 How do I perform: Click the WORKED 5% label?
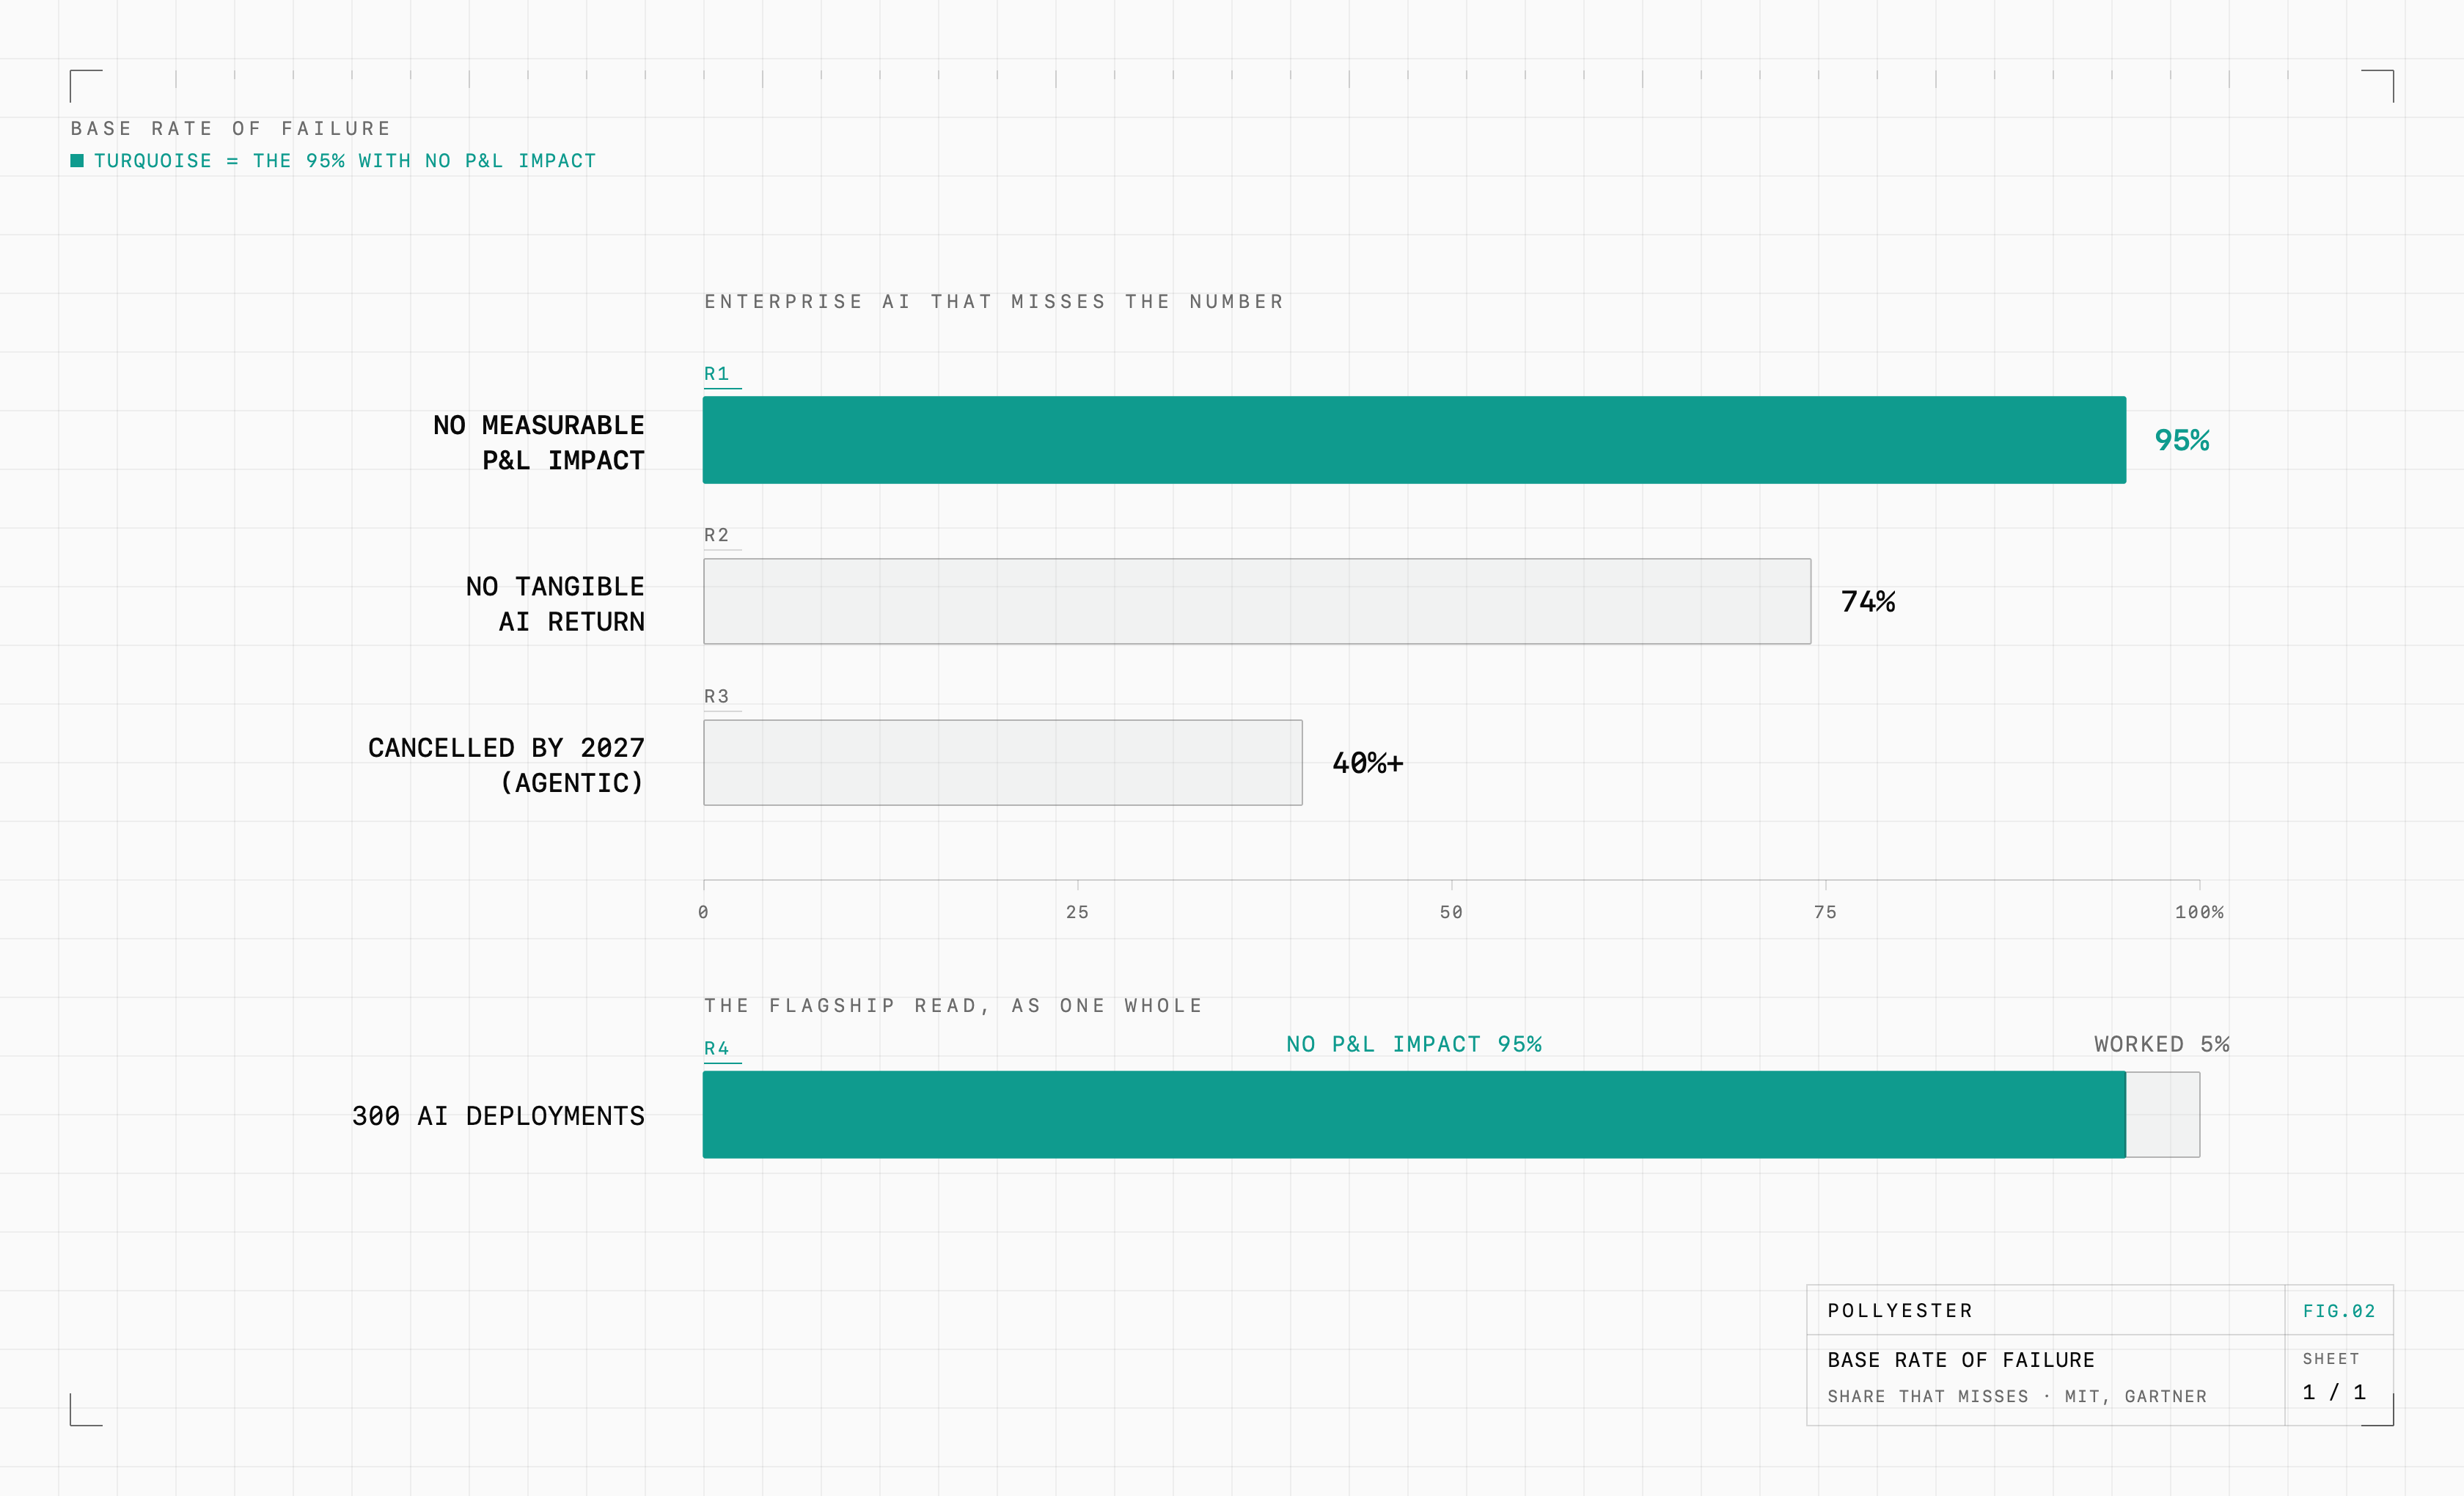[x=2162, y=1044]
